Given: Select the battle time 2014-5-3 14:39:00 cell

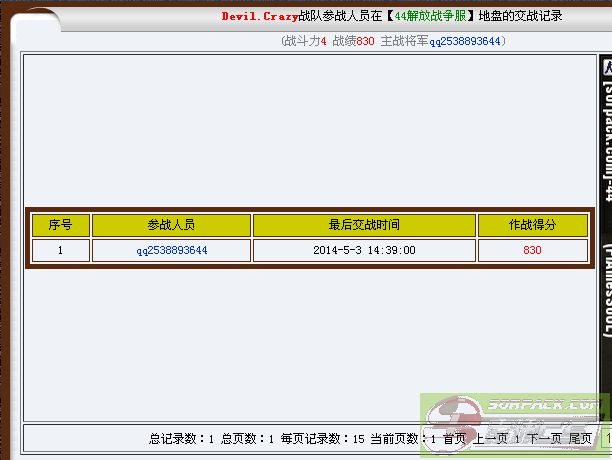Looking at the screenshot, I should point(364,250).
